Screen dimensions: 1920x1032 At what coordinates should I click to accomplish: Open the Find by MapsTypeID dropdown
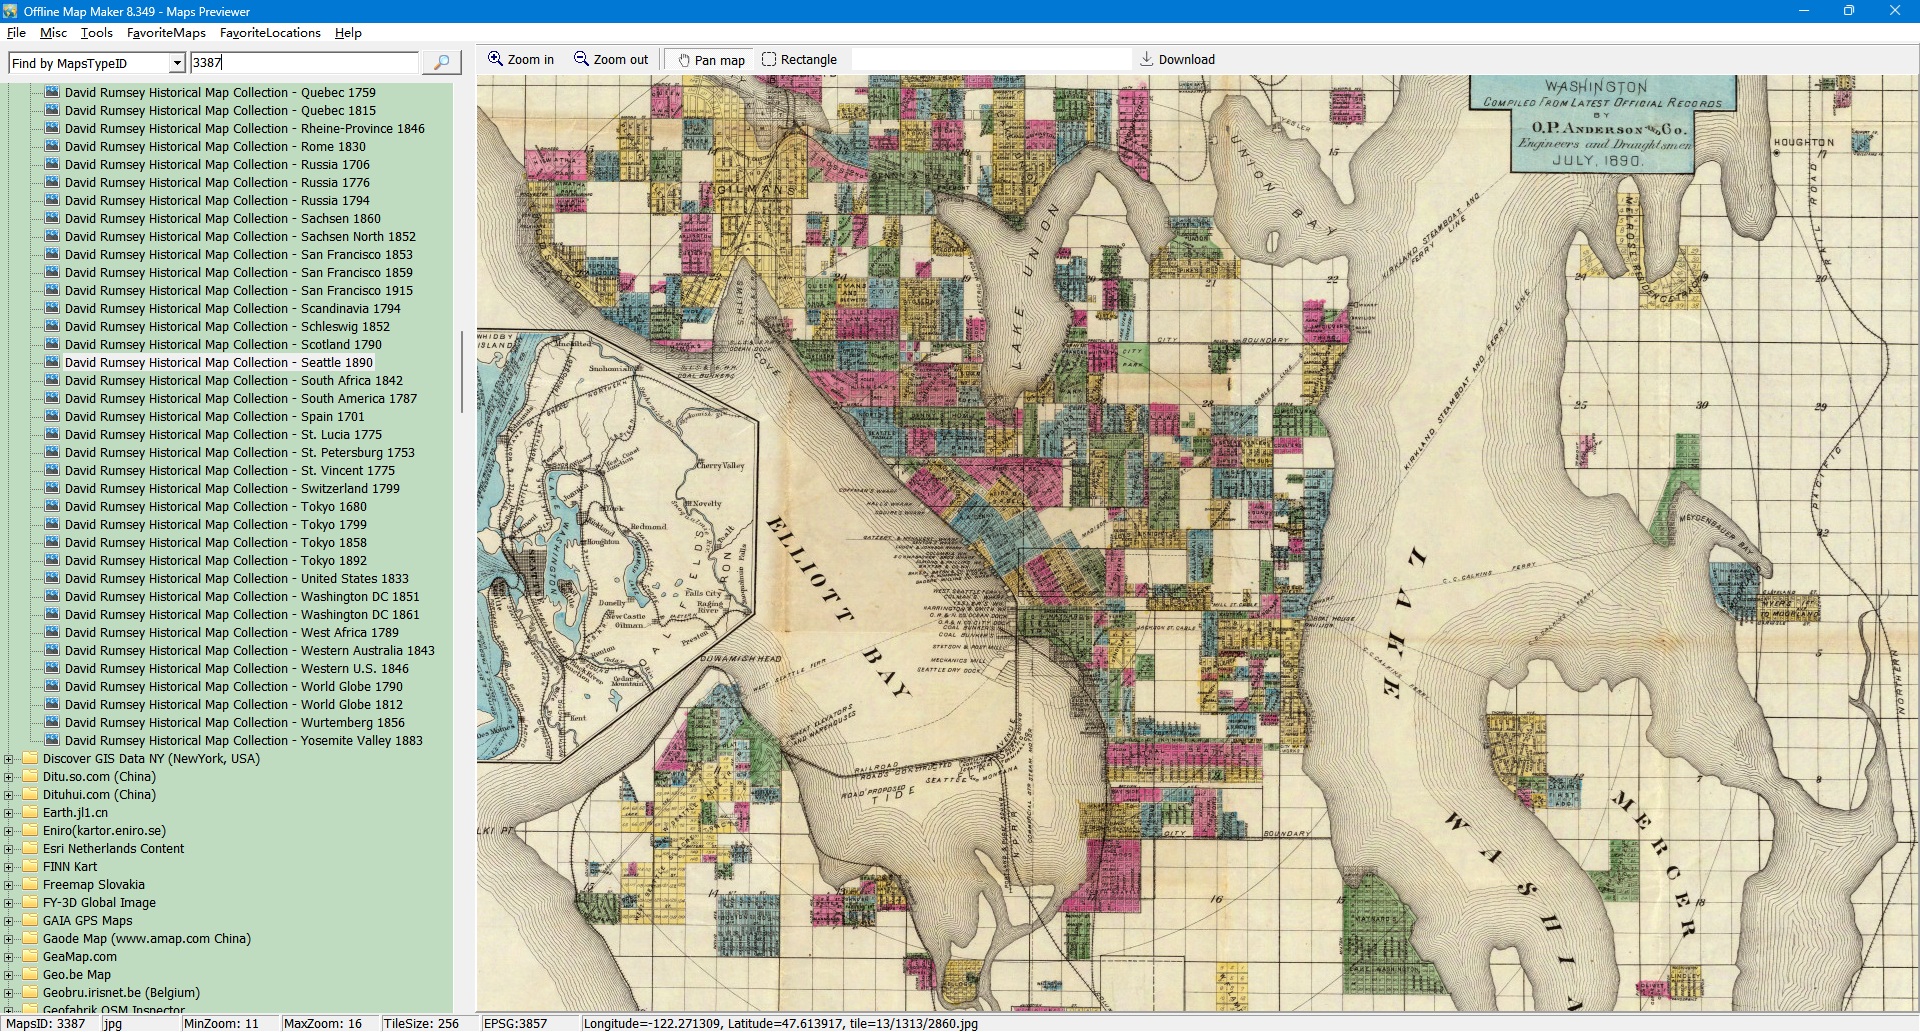[177, 64]
